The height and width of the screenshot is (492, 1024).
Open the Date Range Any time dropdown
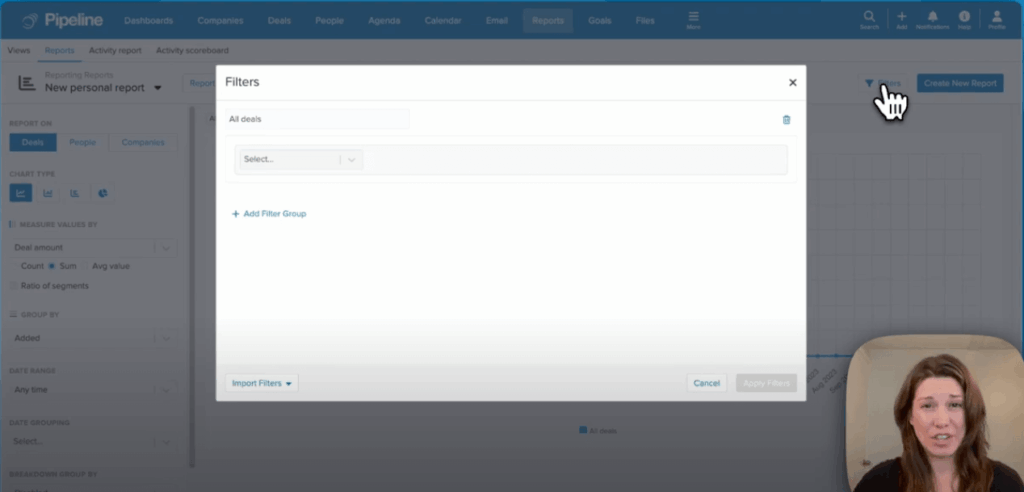pos(93,389)
